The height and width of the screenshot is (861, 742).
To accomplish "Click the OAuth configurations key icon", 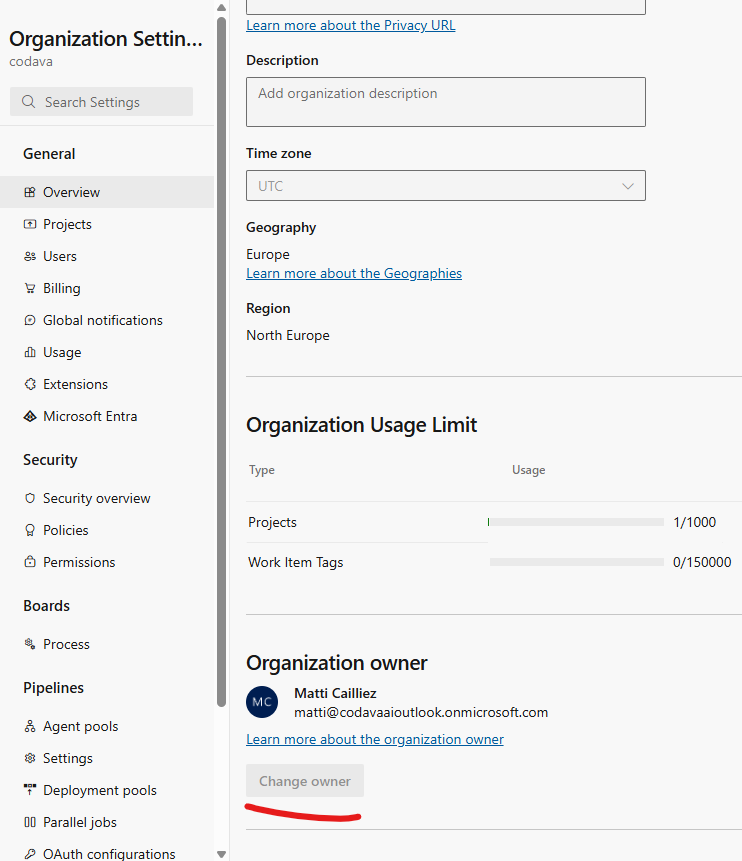I will coord(30,854).
